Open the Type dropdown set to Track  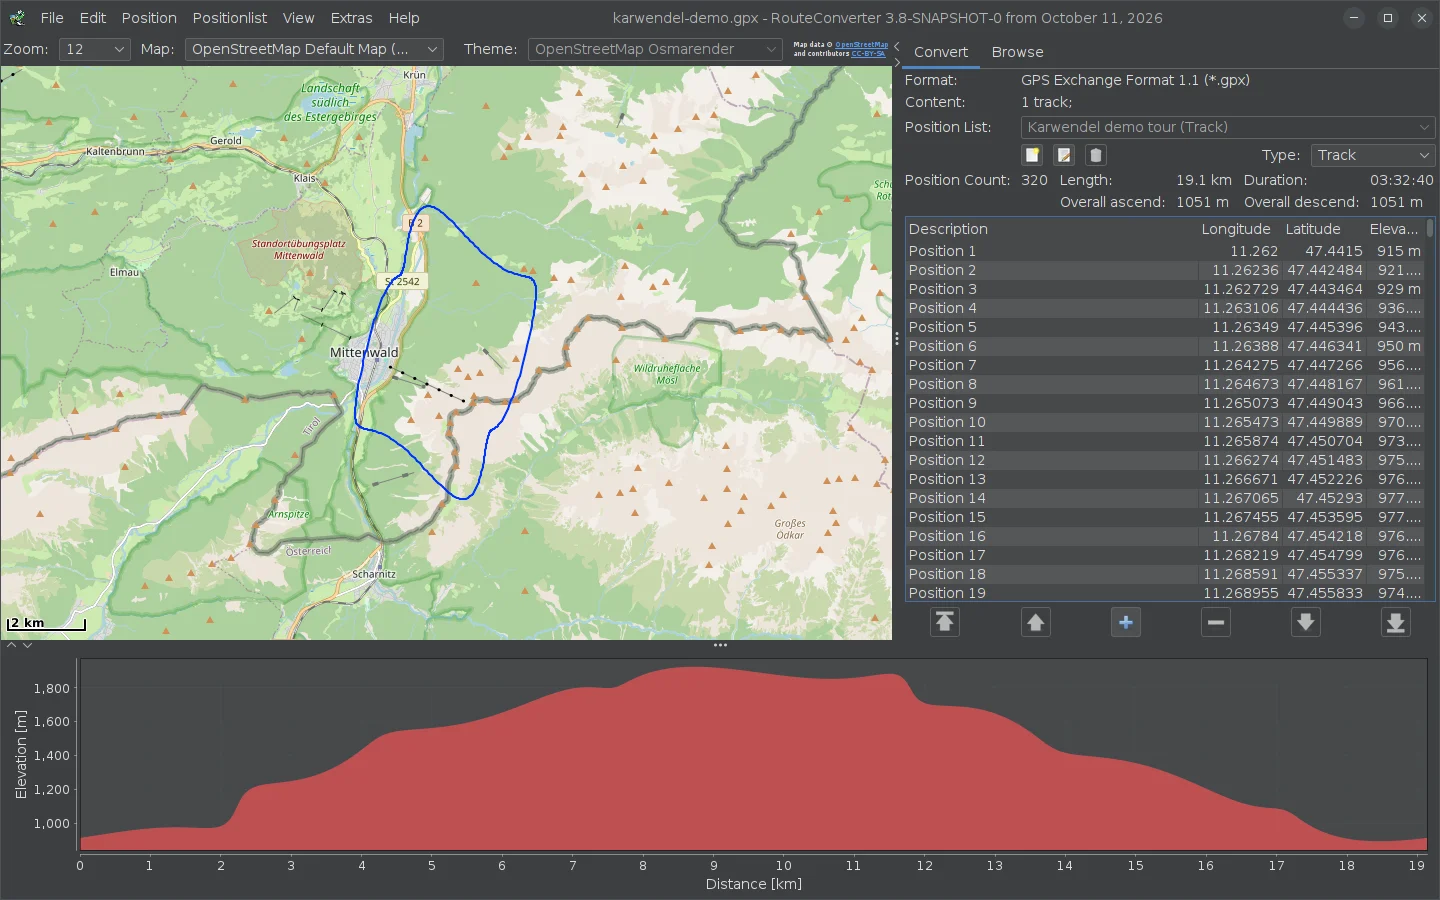point(1373,155)
